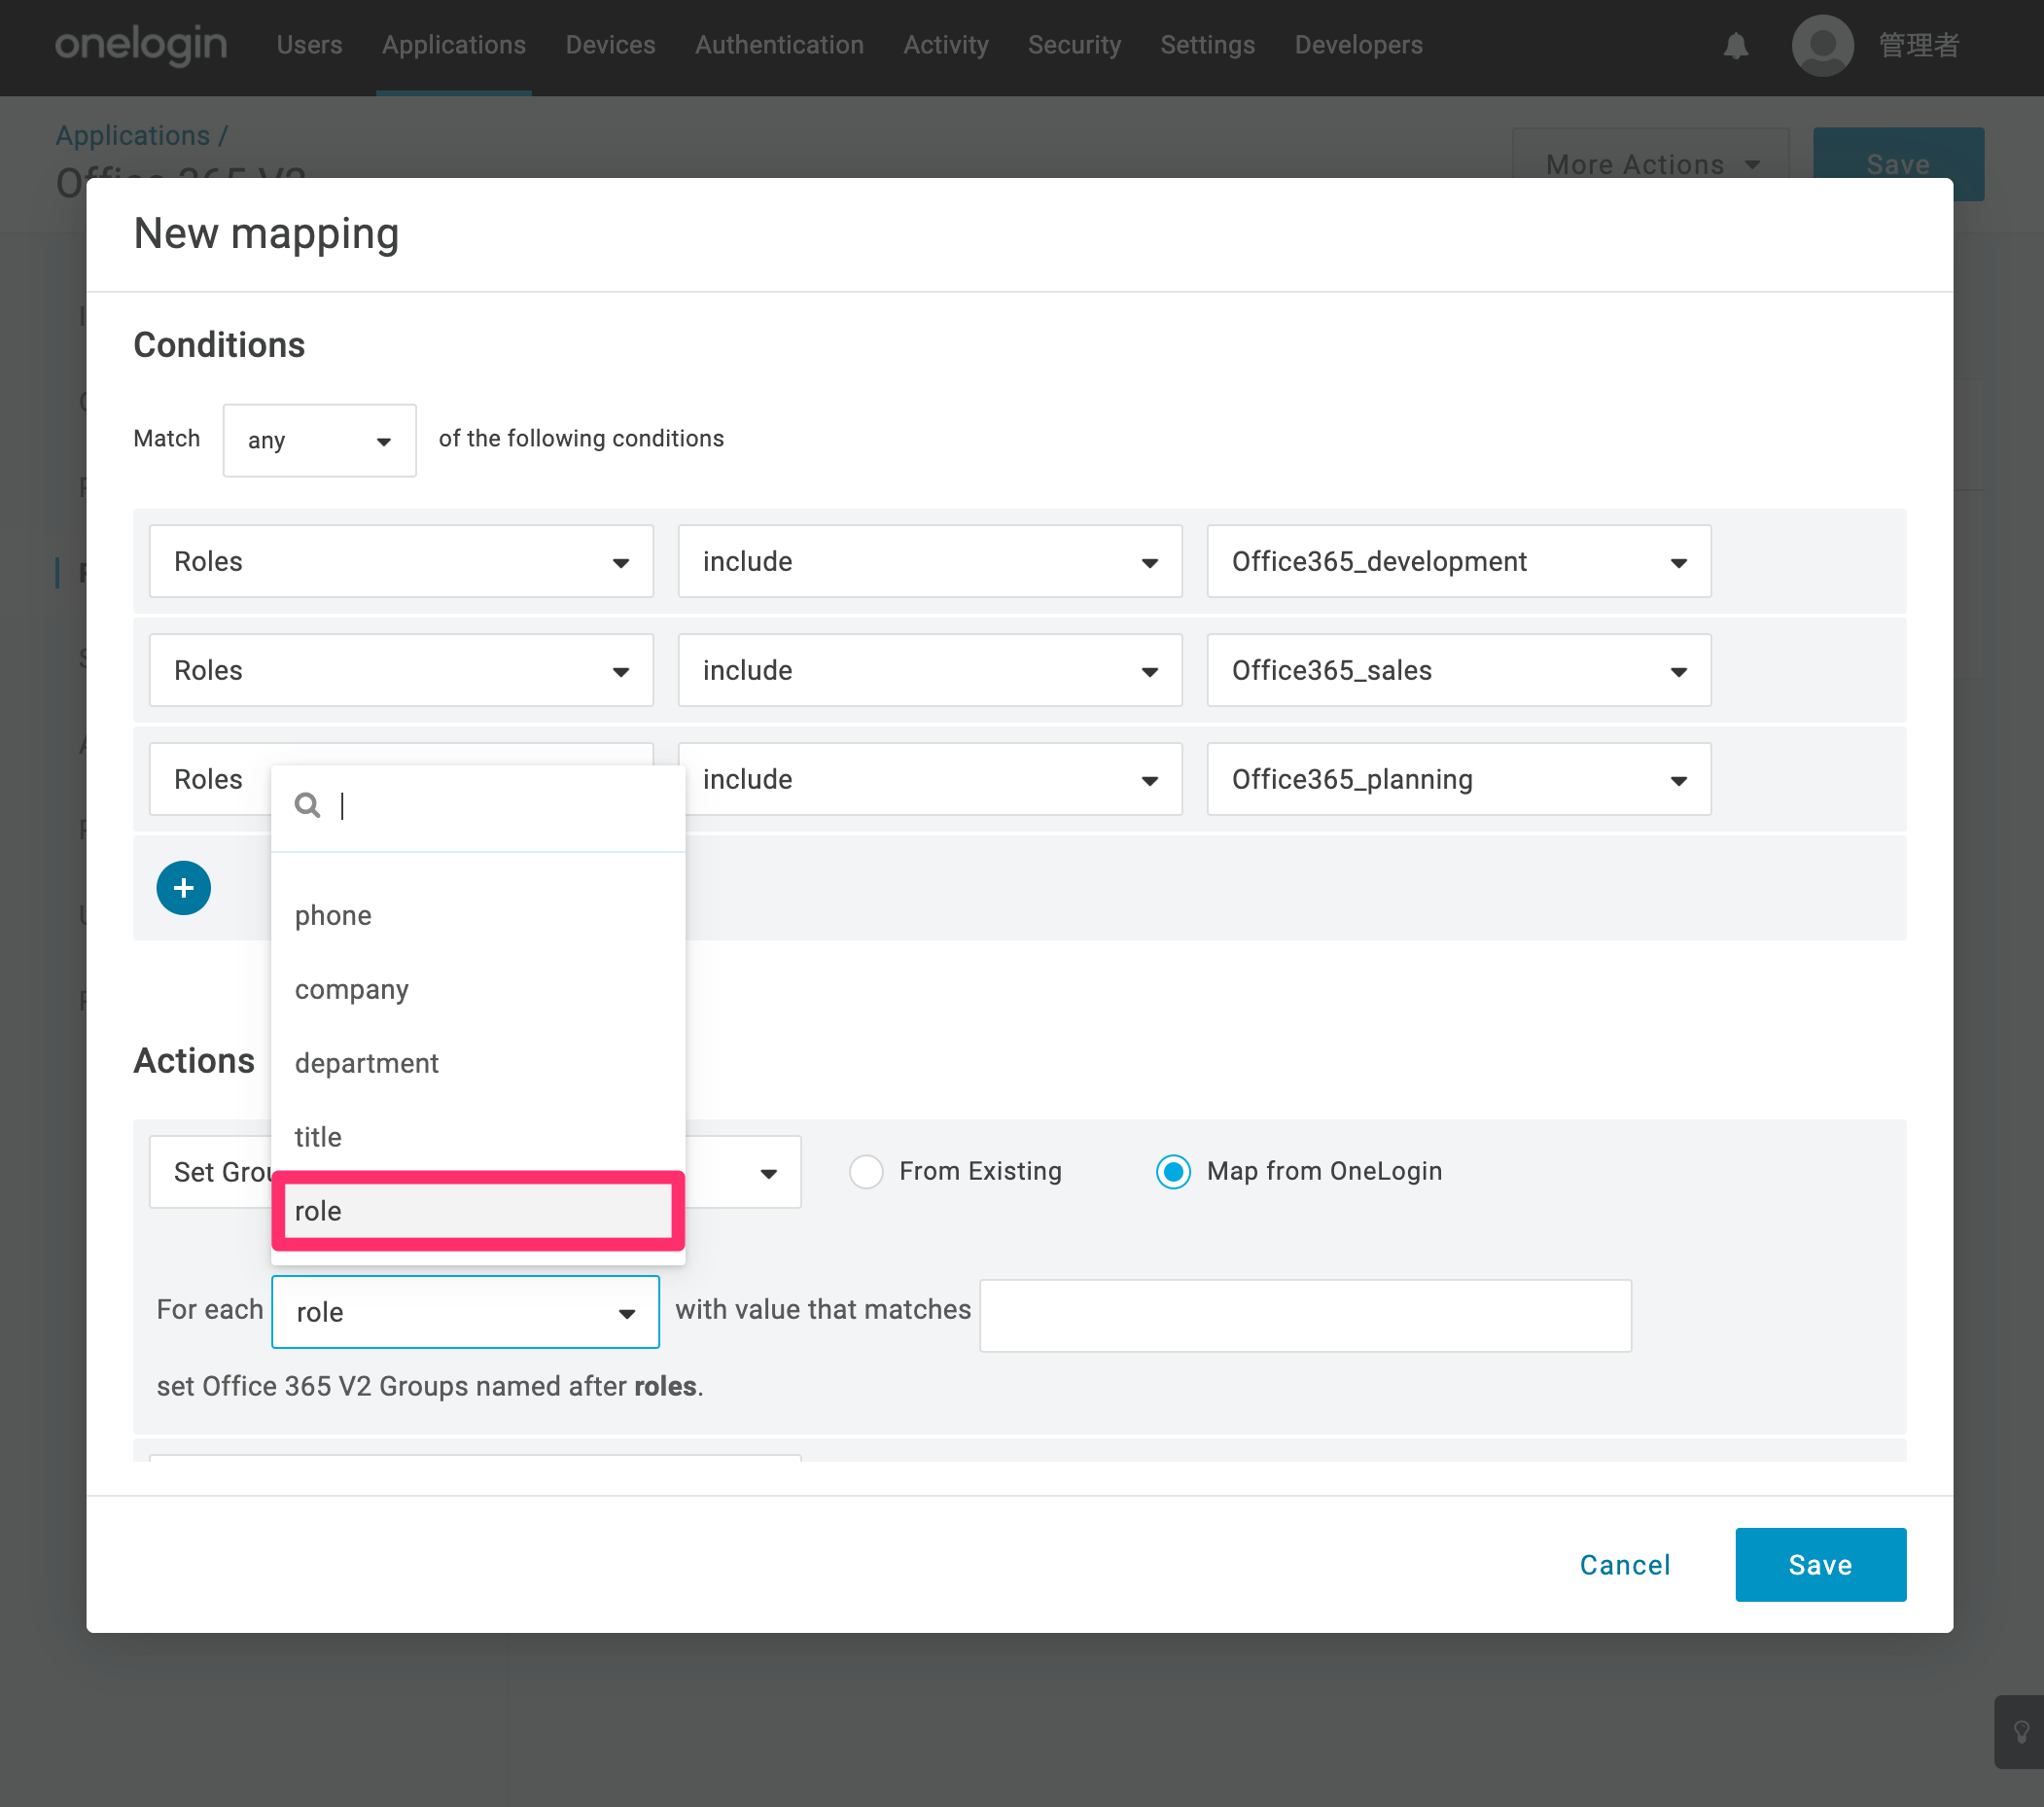Open include dropdown in Office365_development row
Viewport: 2044px width, 1807px height.
[930, 561]
